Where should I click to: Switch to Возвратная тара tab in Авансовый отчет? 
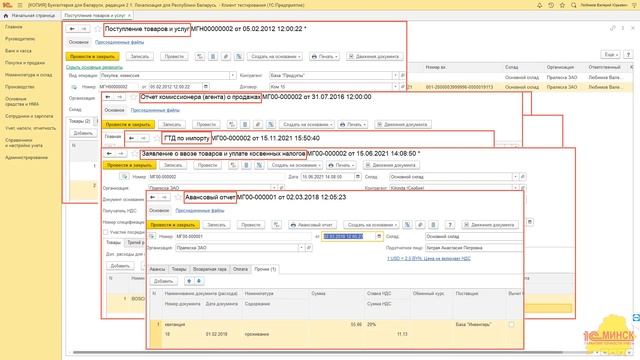click(x=209, y=269)
